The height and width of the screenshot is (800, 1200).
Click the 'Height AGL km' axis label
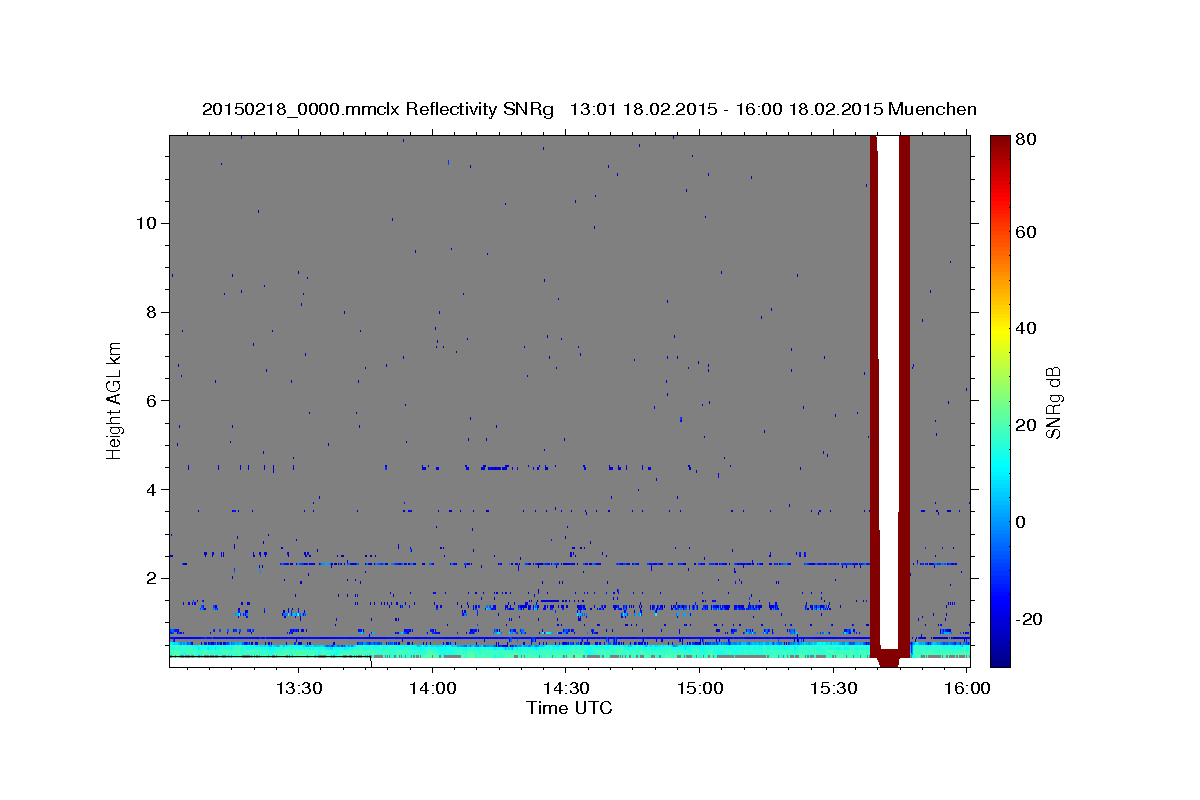[x=115, y=400]
